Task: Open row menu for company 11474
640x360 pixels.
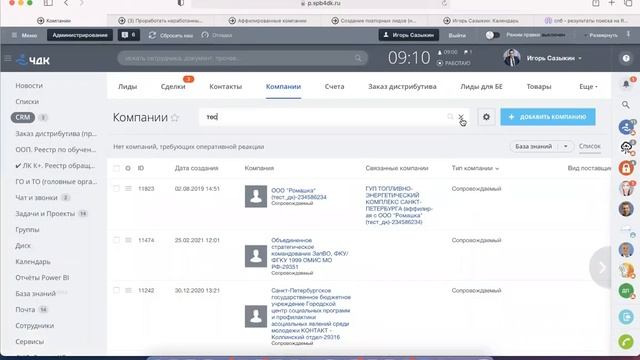Action: (x=128, y=240)
